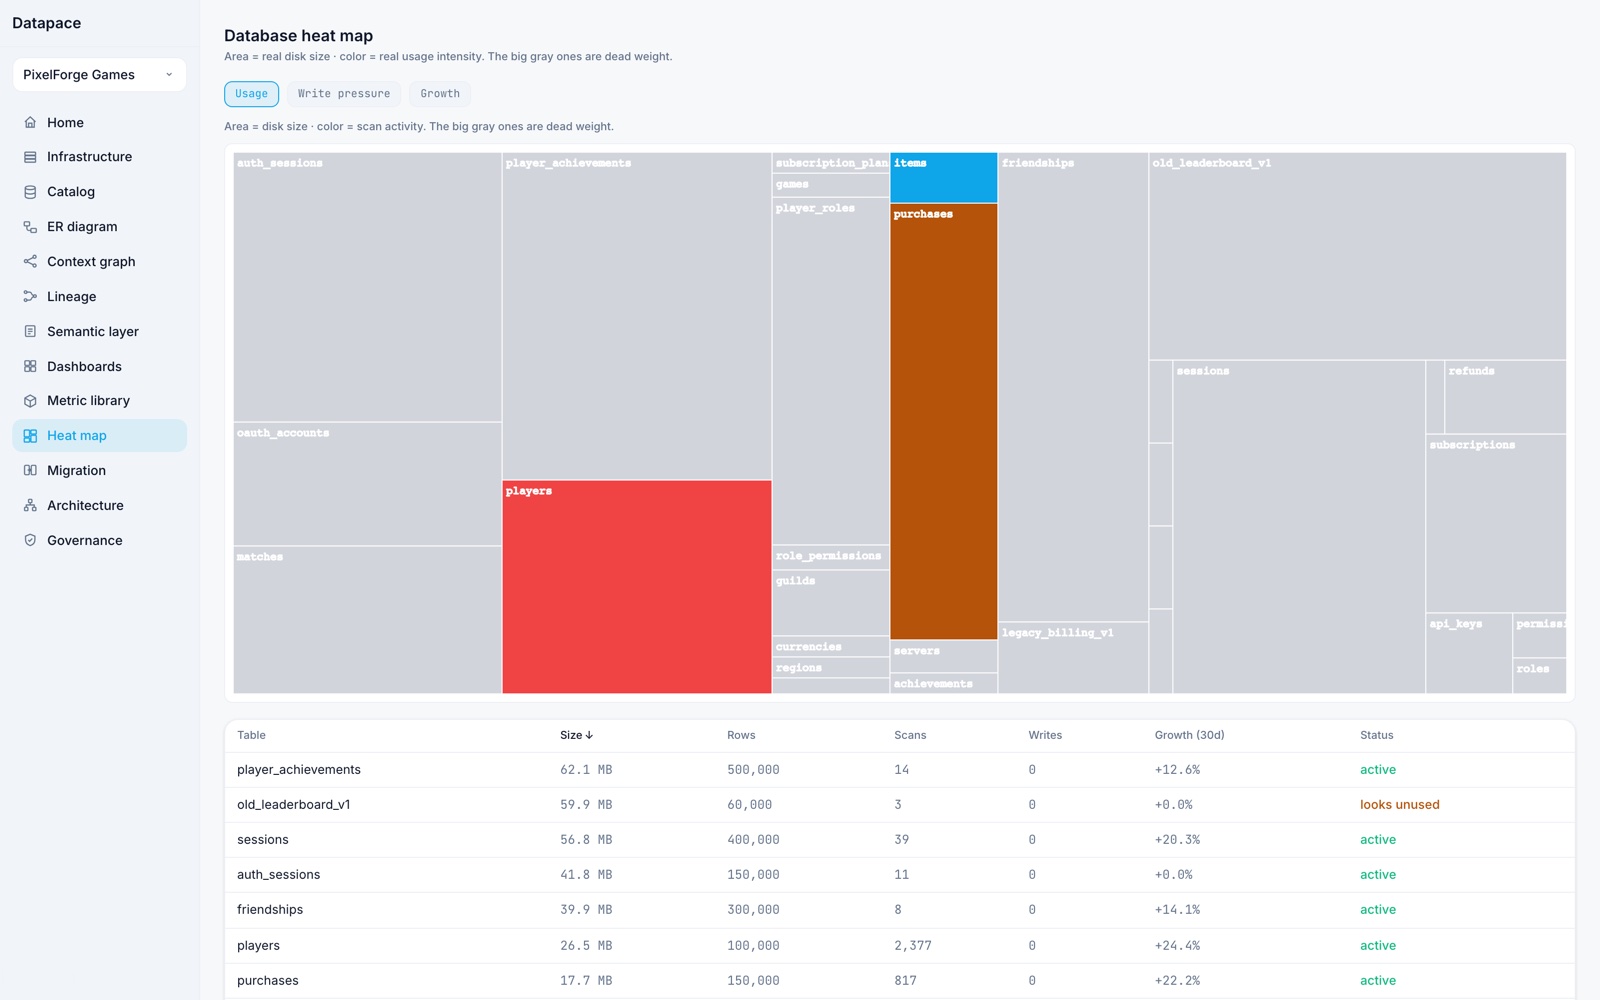
Task: Sort table by Size column header
Action: tap(576, 735)
